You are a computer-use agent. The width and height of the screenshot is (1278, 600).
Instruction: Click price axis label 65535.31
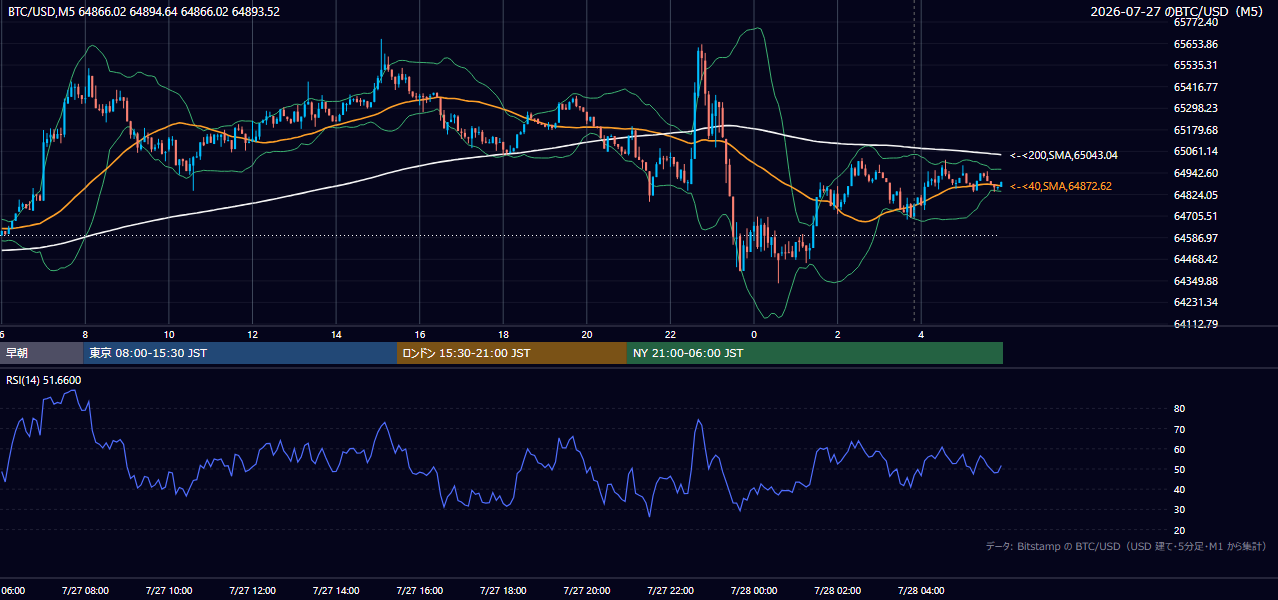pyautogui.click(x=1196, y=65)
